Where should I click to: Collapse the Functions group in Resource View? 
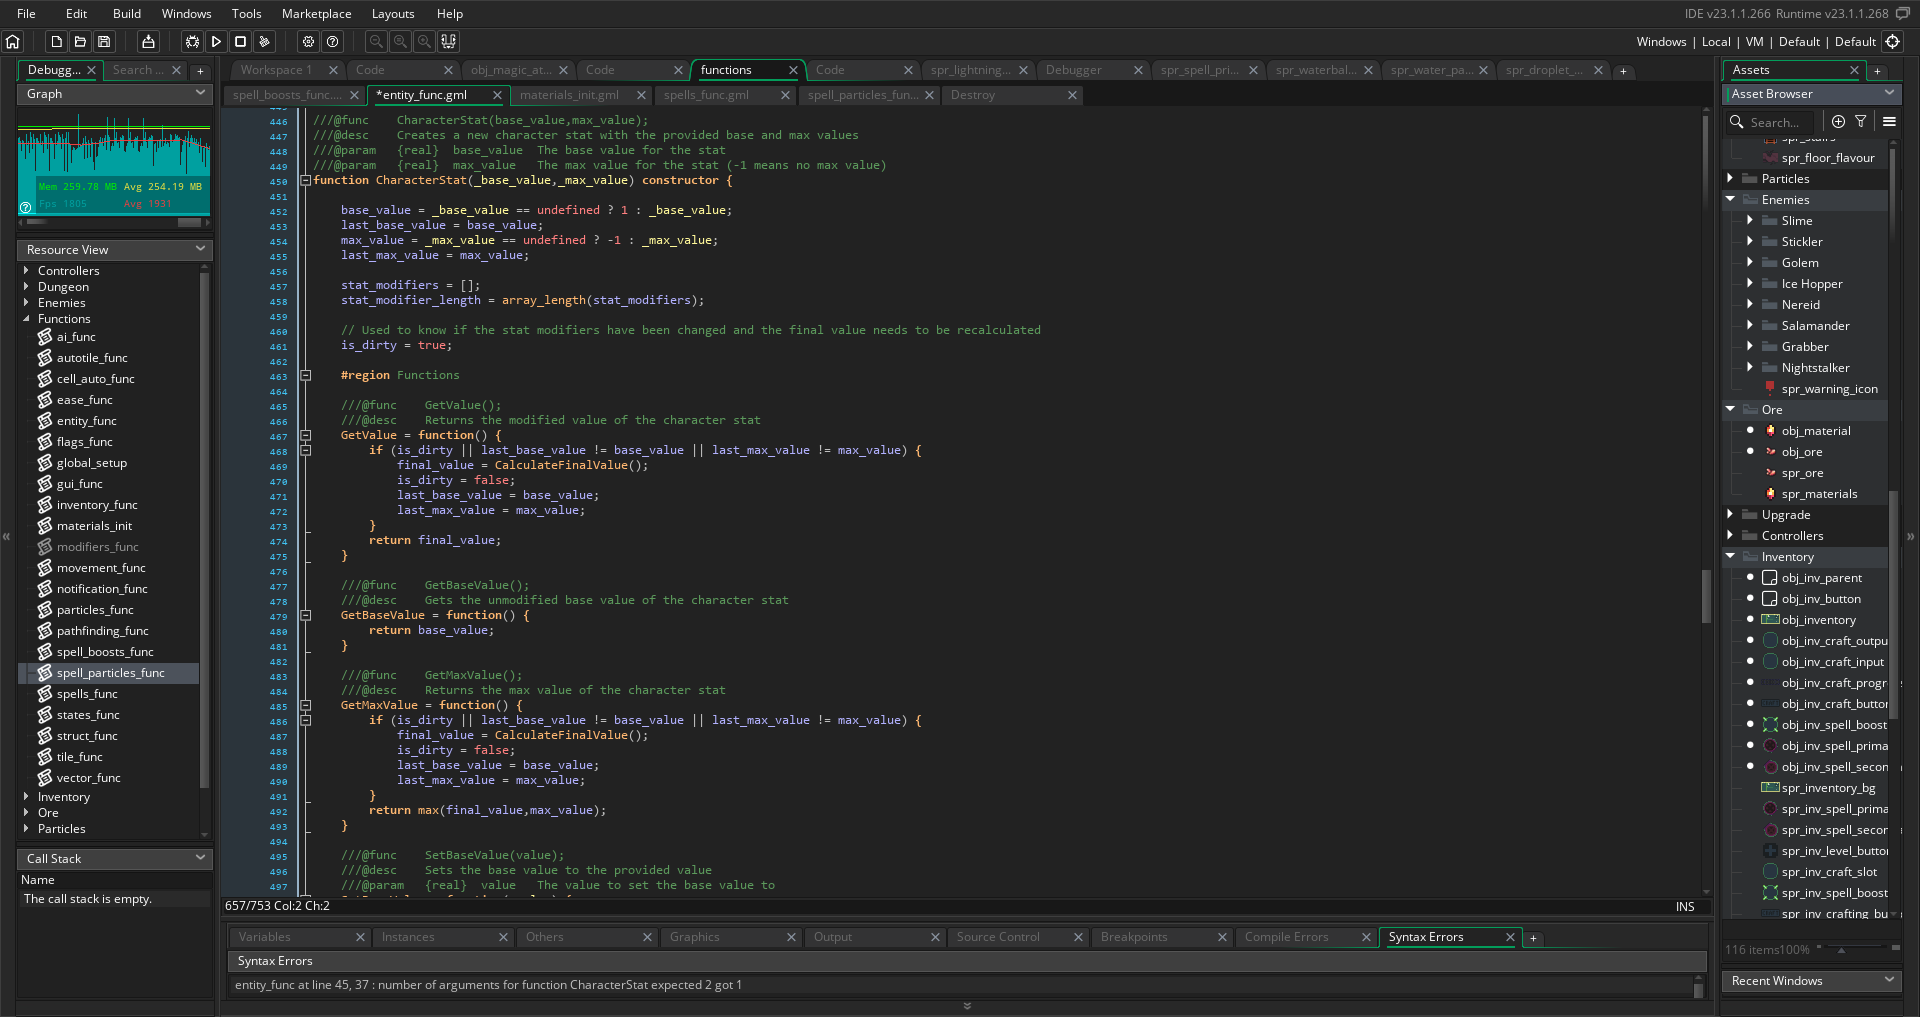pyautogui.click(x=26, y=319)
